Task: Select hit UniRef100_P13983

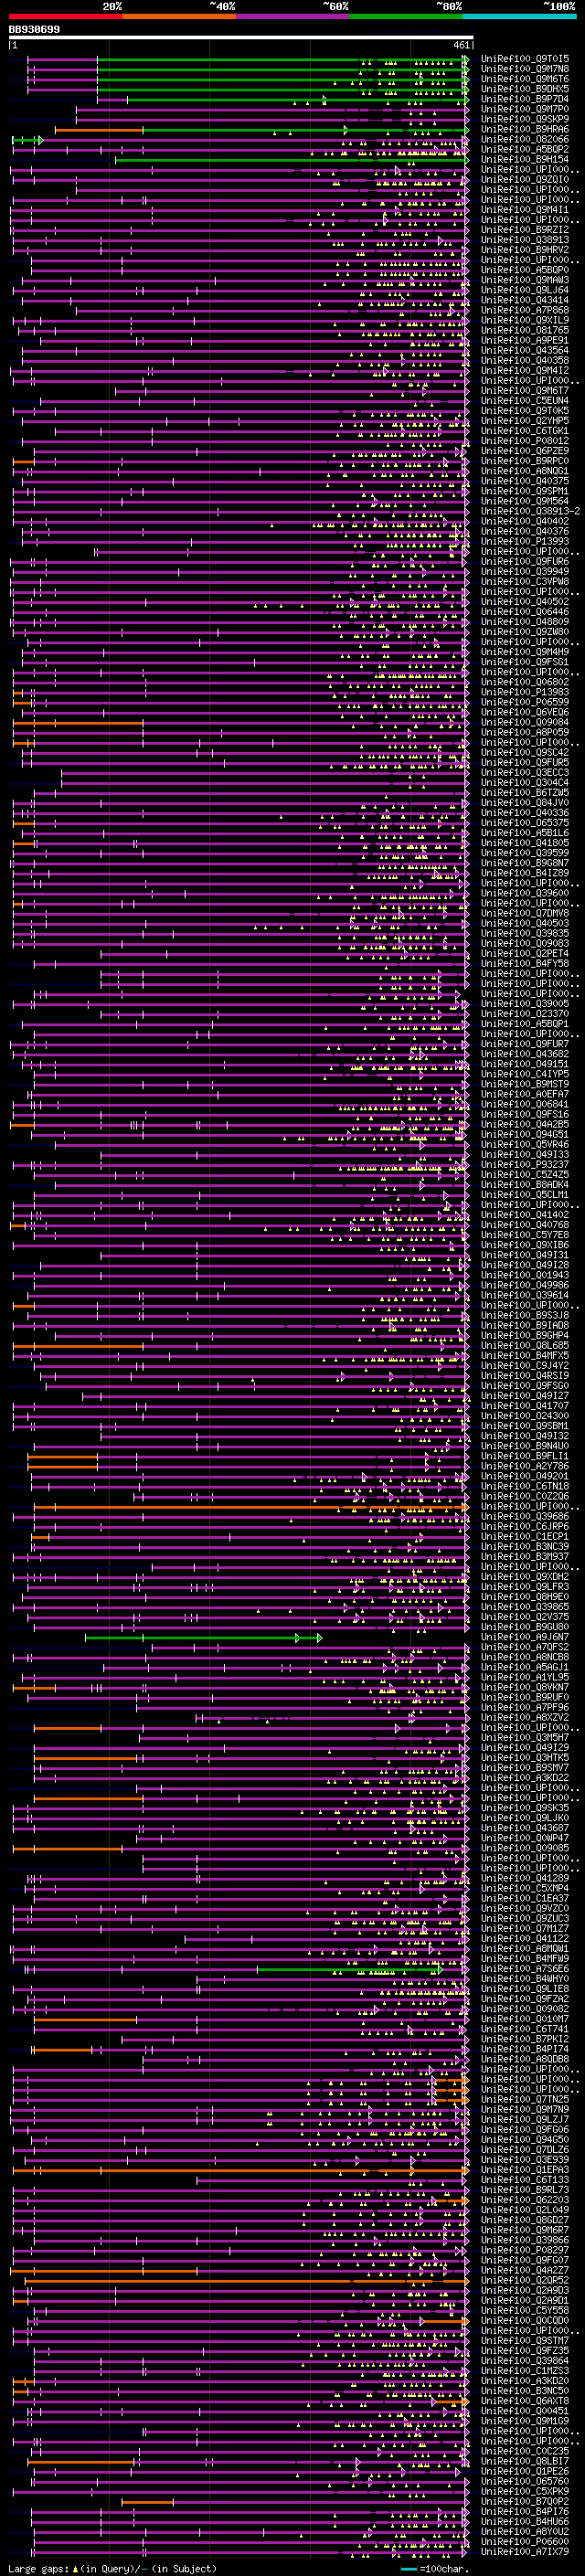Action: click(x=525, y=692)
